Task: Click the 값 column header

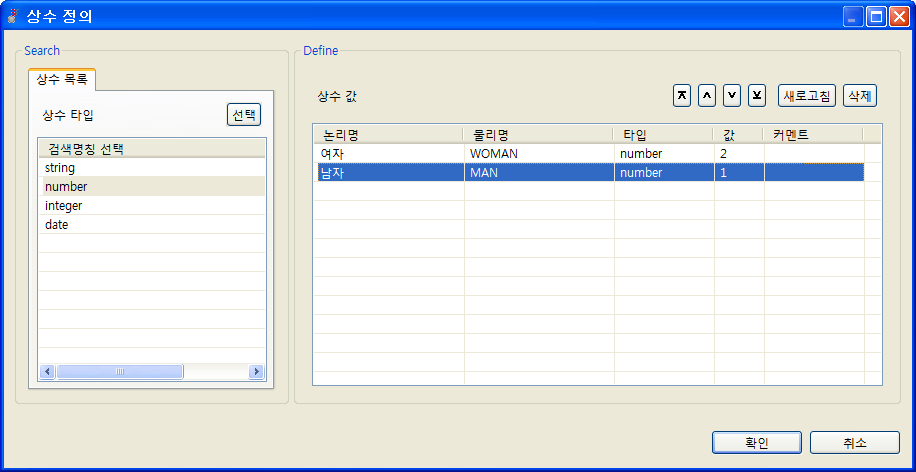Action: pos(739,135)
